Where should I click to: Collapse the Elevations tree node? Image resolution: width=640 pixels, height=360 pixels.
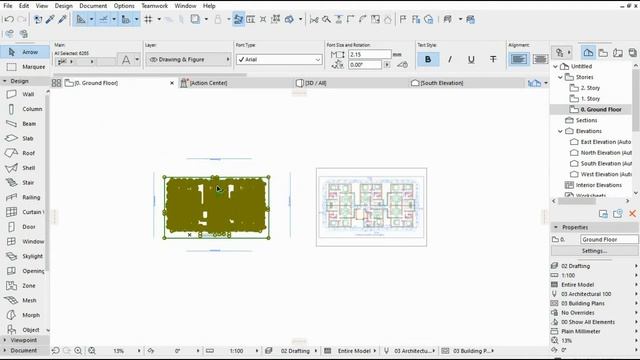pyautogui.click(x=560, y=131)
